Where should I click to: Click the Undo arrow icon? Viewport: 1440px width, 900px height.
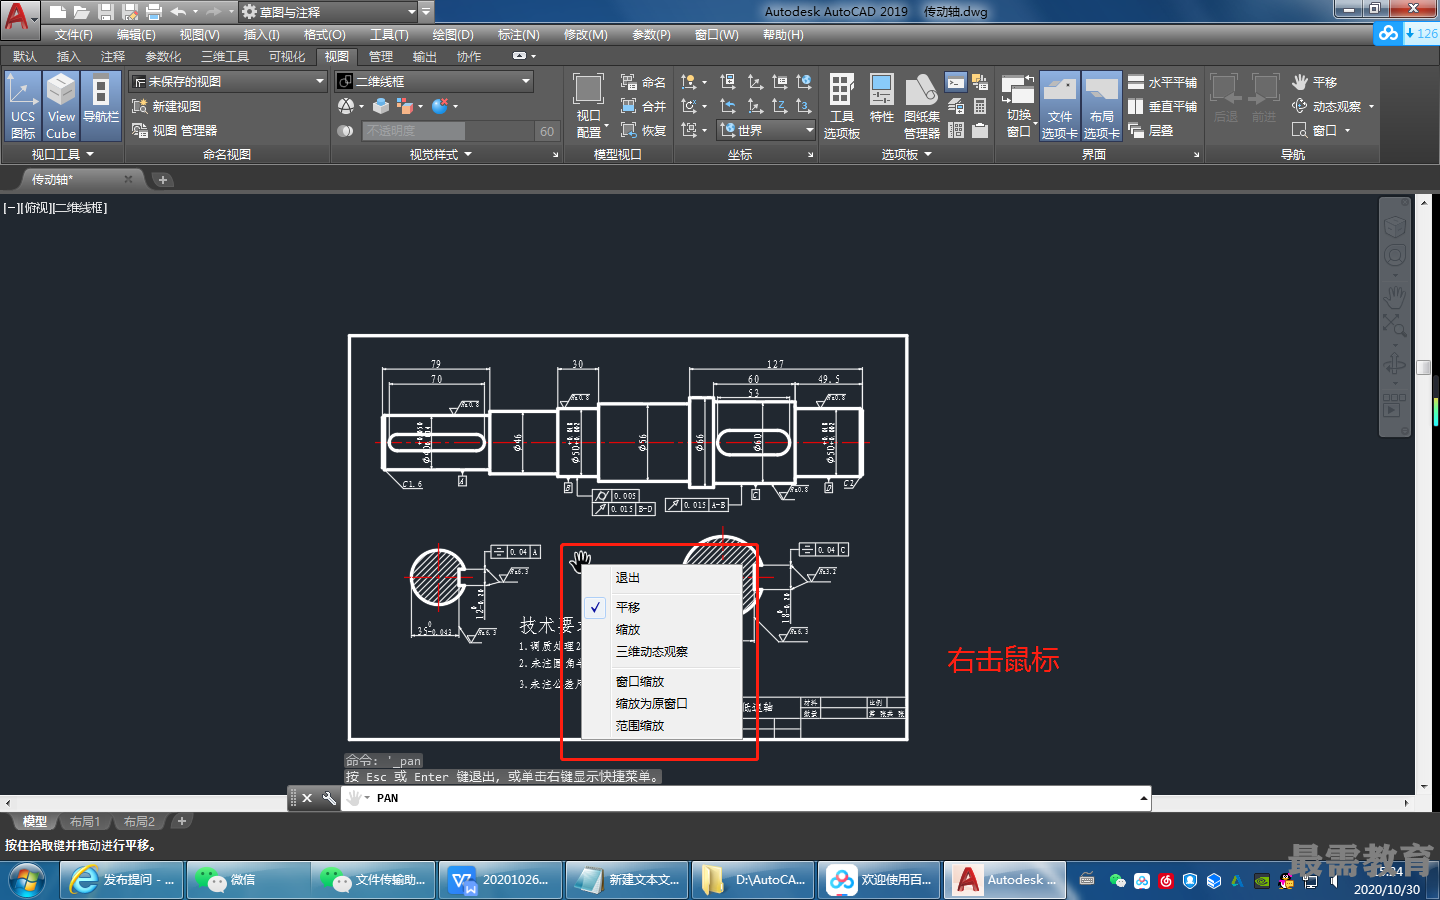(x=178, y=12)
